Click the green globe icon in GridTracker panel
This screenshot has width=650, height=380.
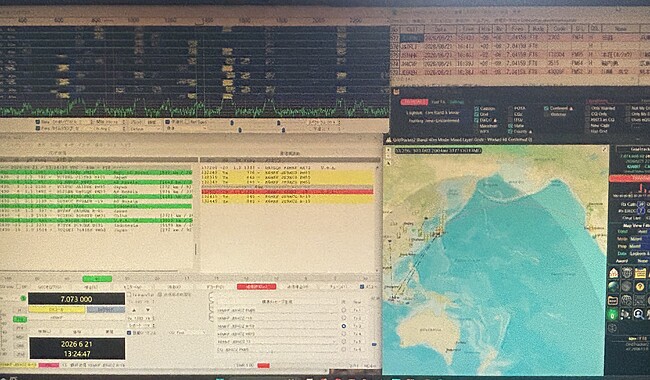click(x=614, y=286)
